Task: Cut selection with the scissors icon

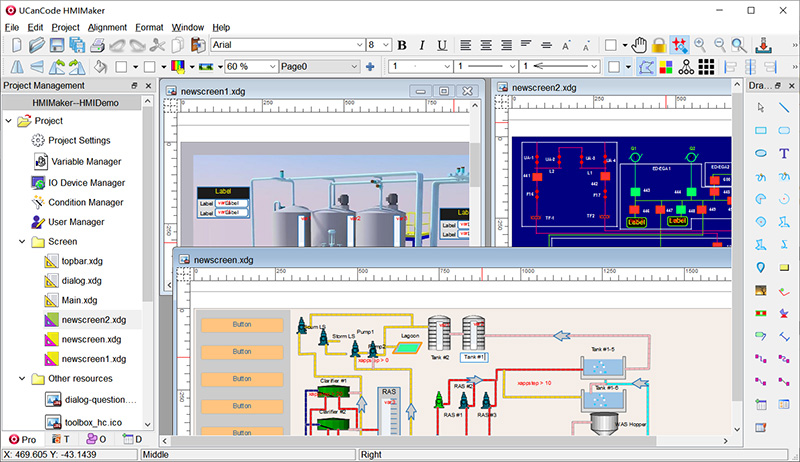Action: 158,45
